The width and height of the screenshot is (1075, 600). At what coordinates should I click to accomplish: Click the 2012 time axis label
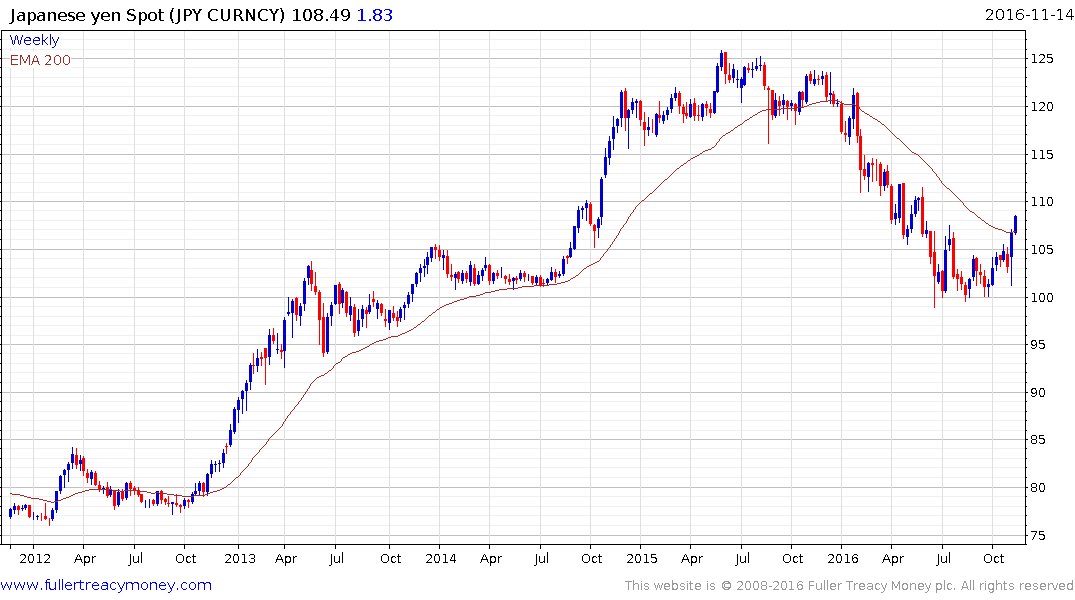(x=35, y=558)
